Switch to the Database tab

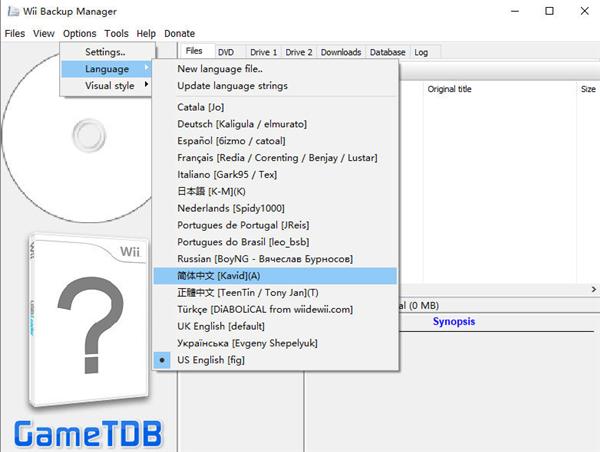[x=387, y=52]
